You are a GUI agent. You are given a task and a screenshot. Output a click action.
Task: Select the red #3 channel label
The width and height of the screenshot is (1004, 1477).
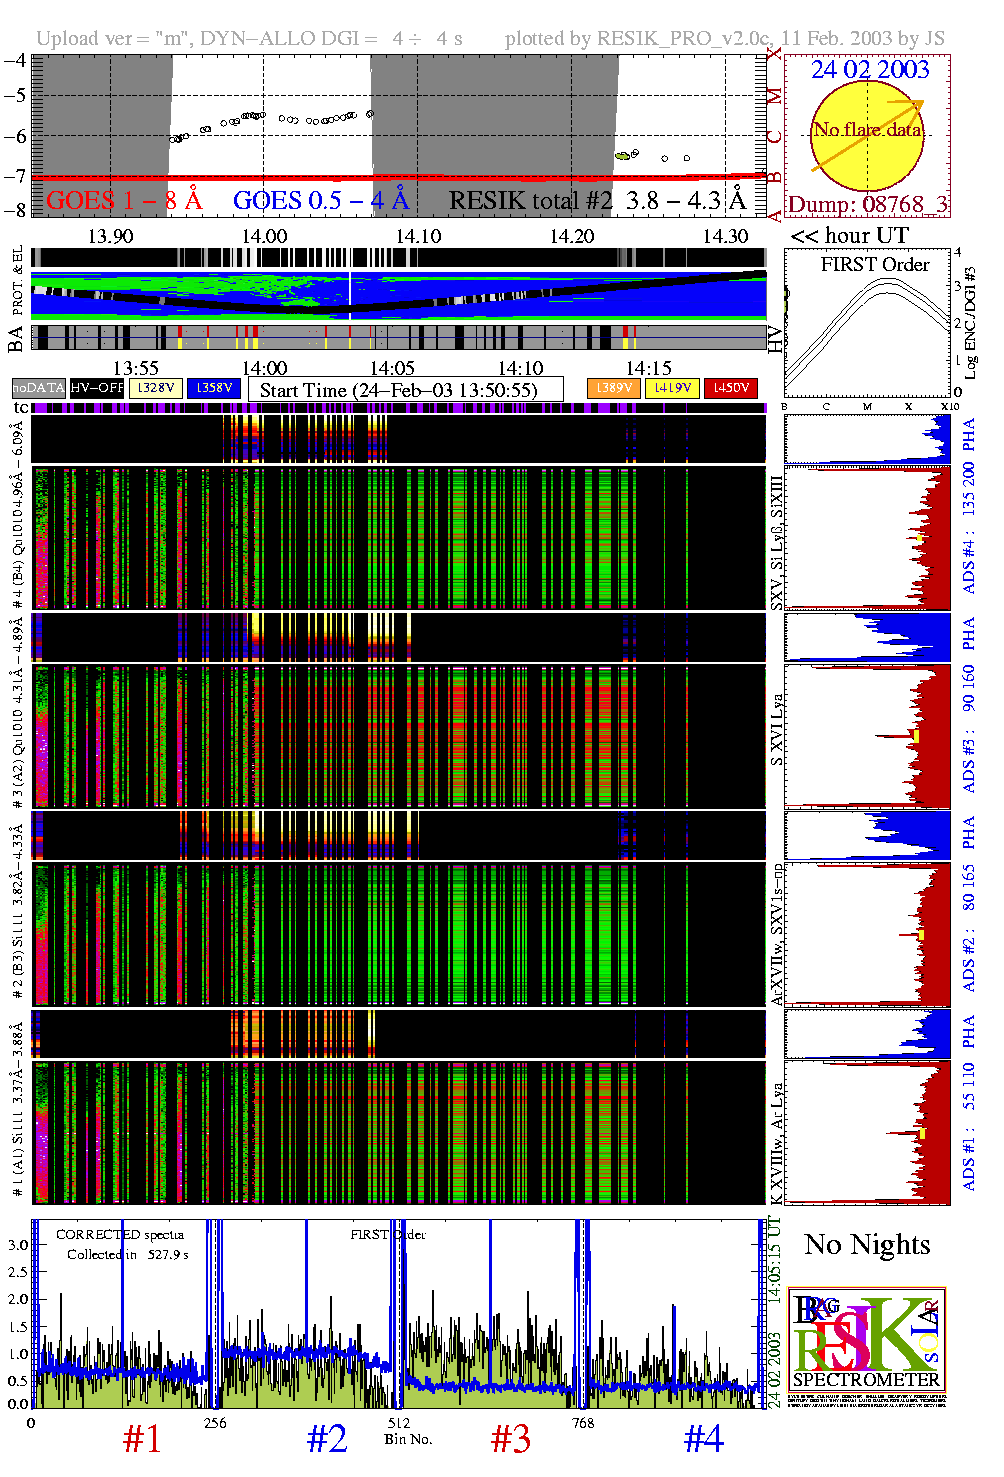pos(510,1440)
